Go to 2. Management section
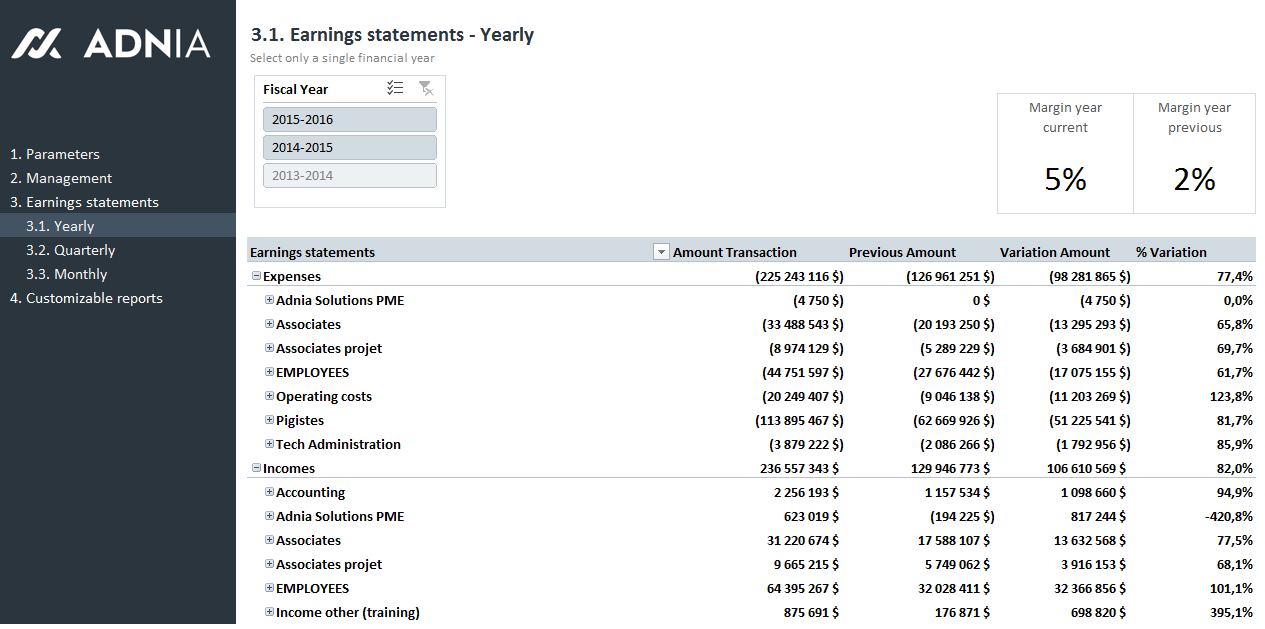 61,179
